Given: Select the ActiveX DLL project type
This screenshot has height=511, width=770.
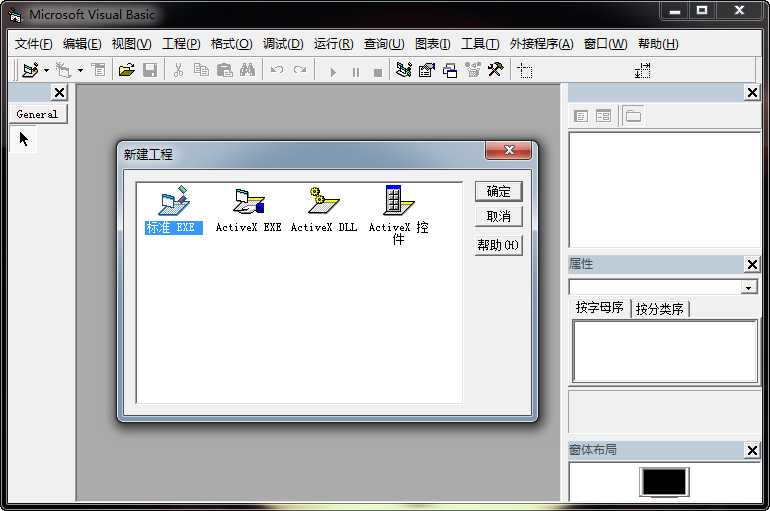Looking at the screenshot, I should click(x=324, y=210).
